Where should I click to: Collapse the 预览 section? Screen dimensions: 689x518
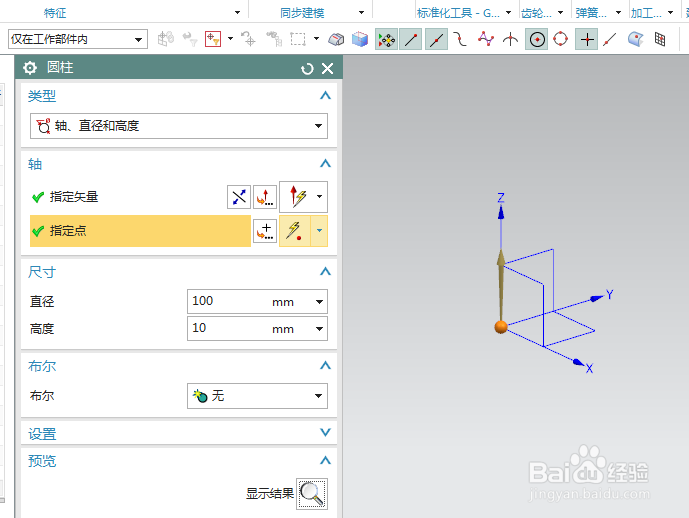tap(325, 460)
